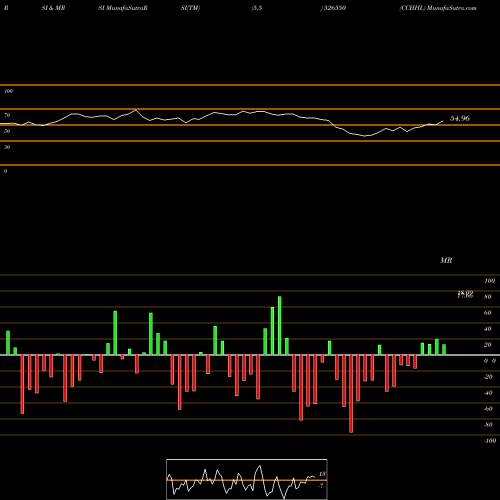
Task: Click the MR axis label -80
Action: point(488,425)
